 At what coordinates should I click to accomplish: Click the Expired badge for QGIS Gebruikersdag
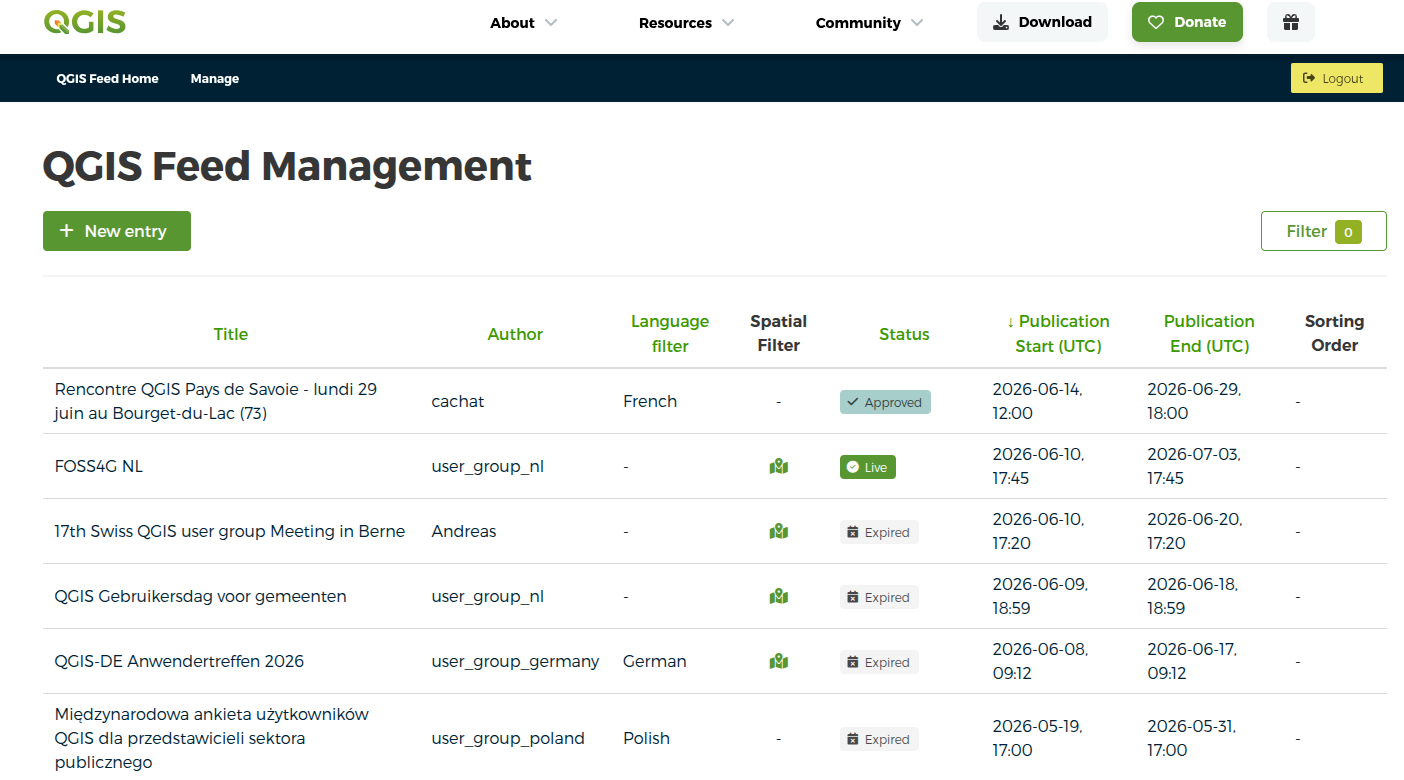click(x=879, y=597)
